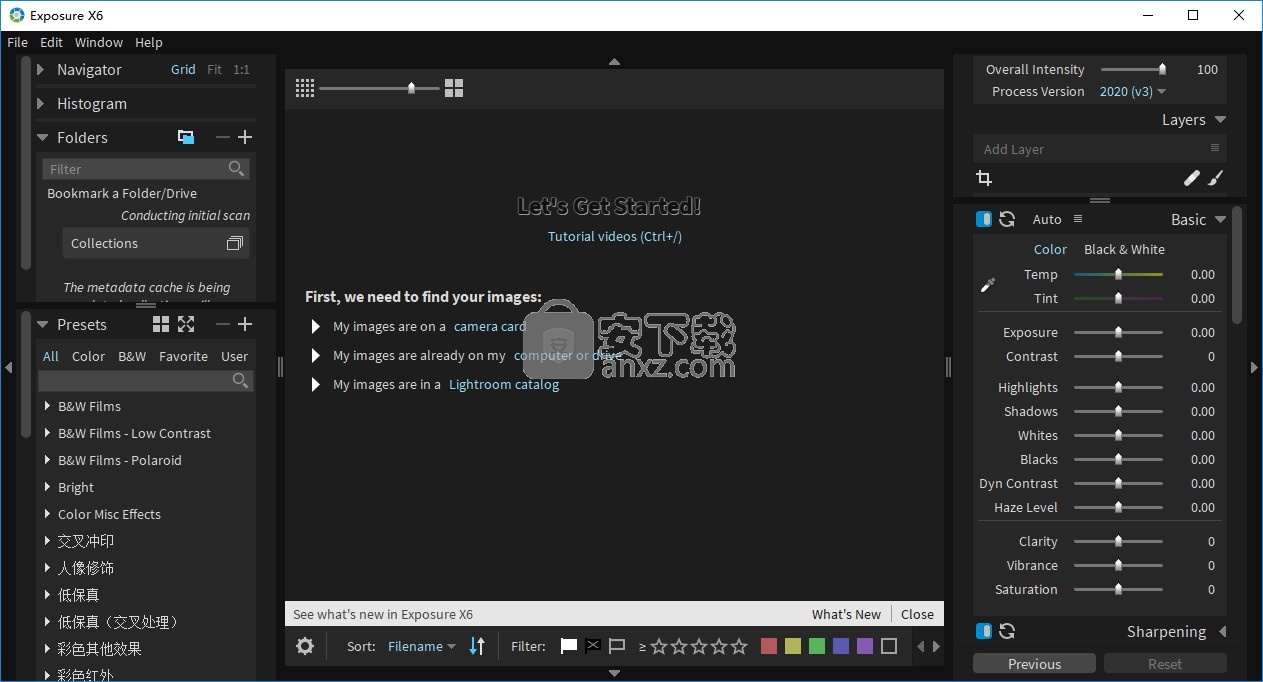Switch Basic panel to Color mode

click(1050, 249)
